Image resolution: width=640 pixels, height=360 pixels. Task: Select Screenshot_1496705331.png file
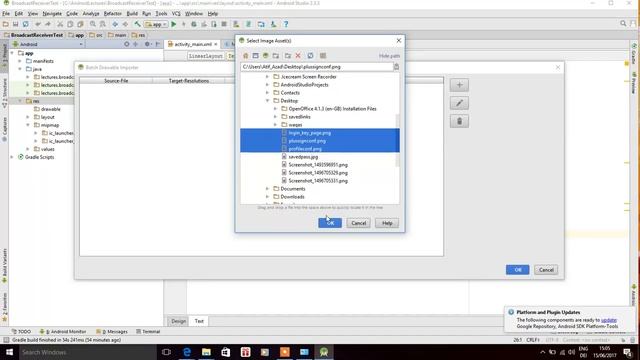[x=318, y=181]
